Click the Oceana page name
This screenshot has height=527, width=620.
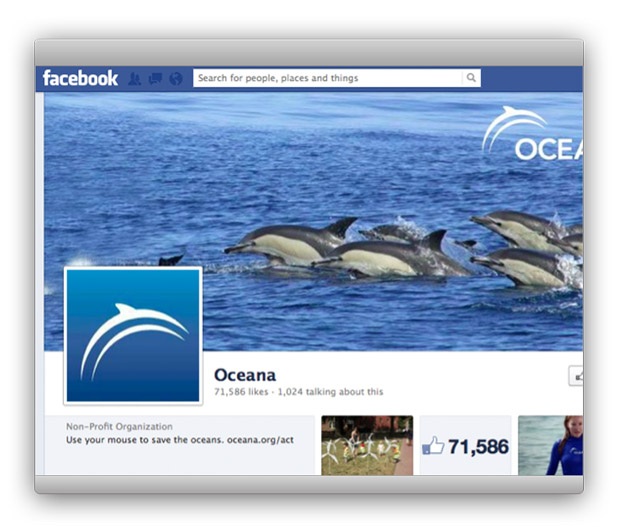coord(245,375)
